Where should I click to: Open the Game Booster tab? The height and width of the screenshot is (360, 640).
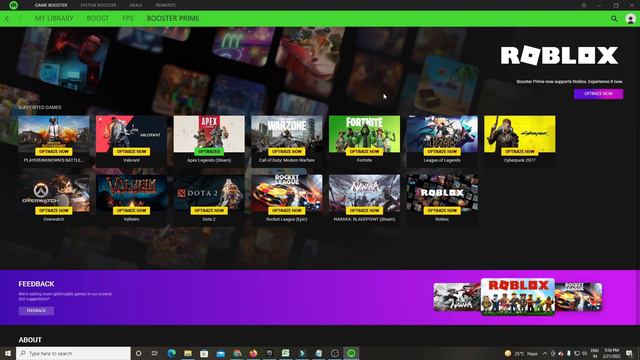click(x=51, y=5)
